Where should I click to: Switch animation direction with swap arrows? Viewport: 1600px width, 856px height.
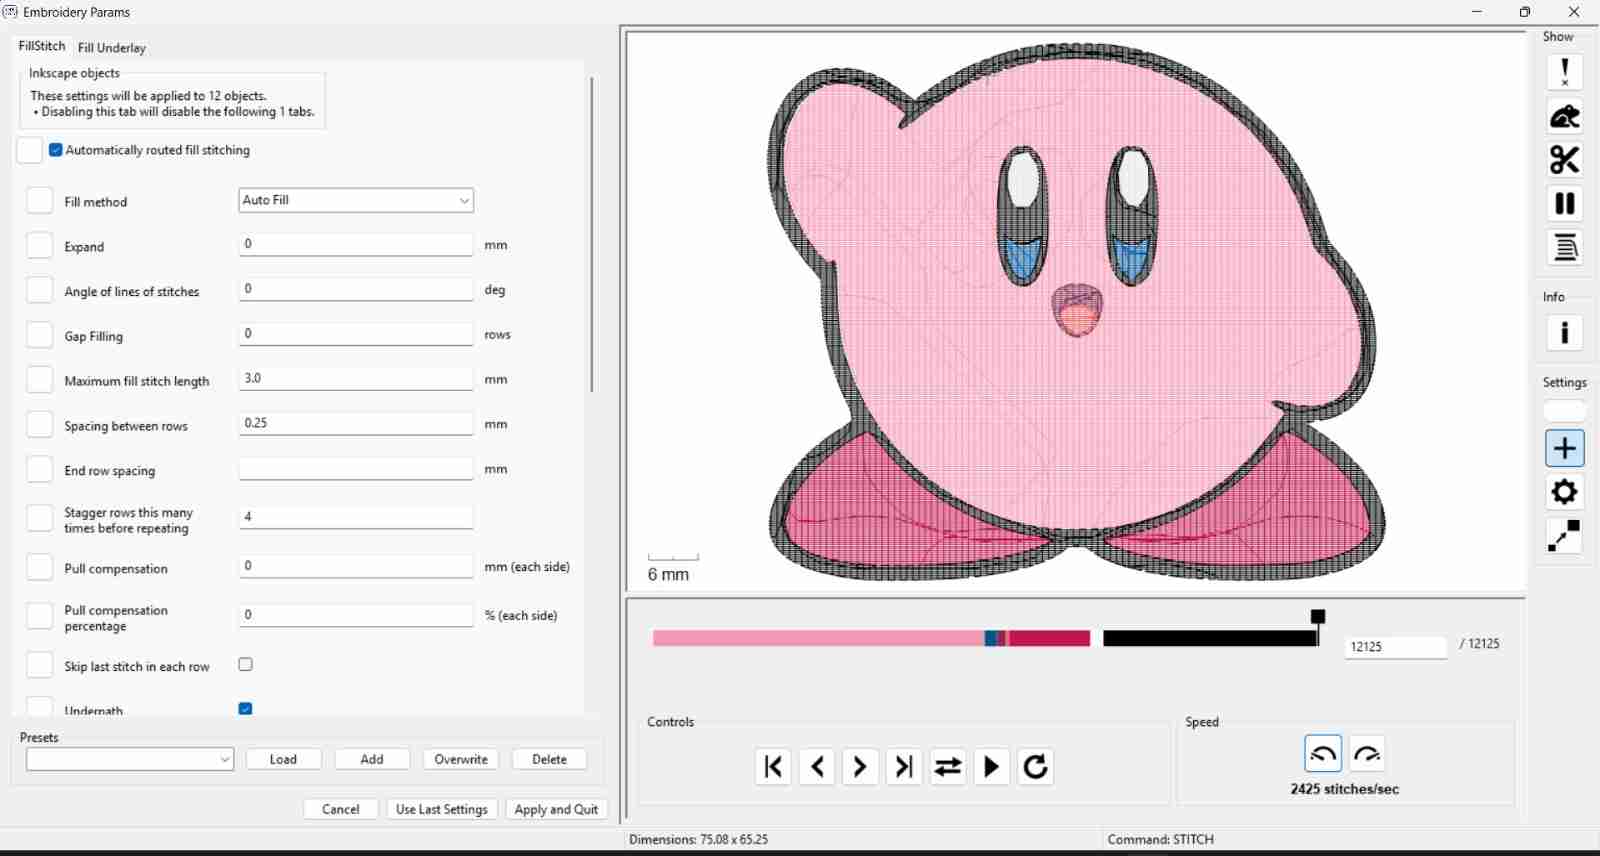[948, 767]
